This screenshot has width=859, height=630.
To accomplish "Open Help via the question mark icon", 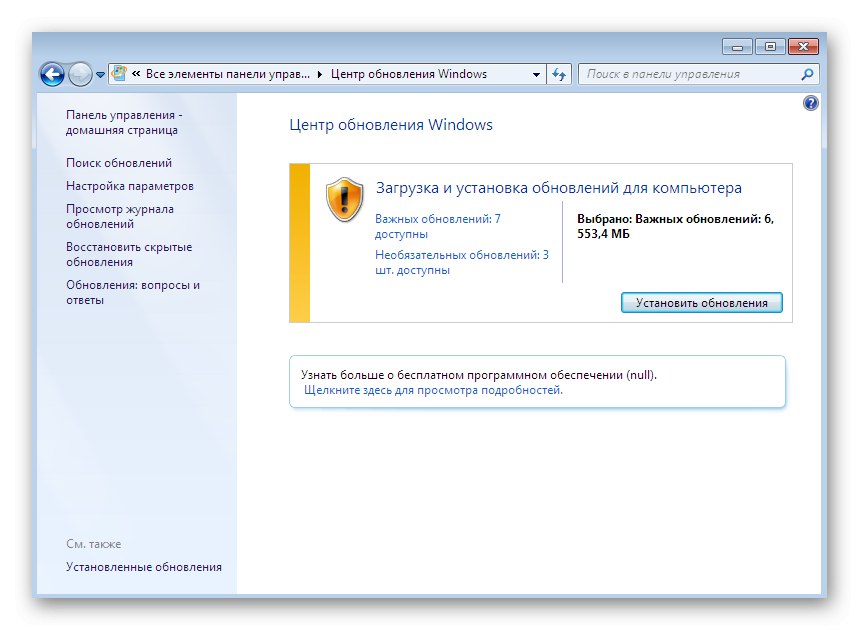I will coord(810,102).
